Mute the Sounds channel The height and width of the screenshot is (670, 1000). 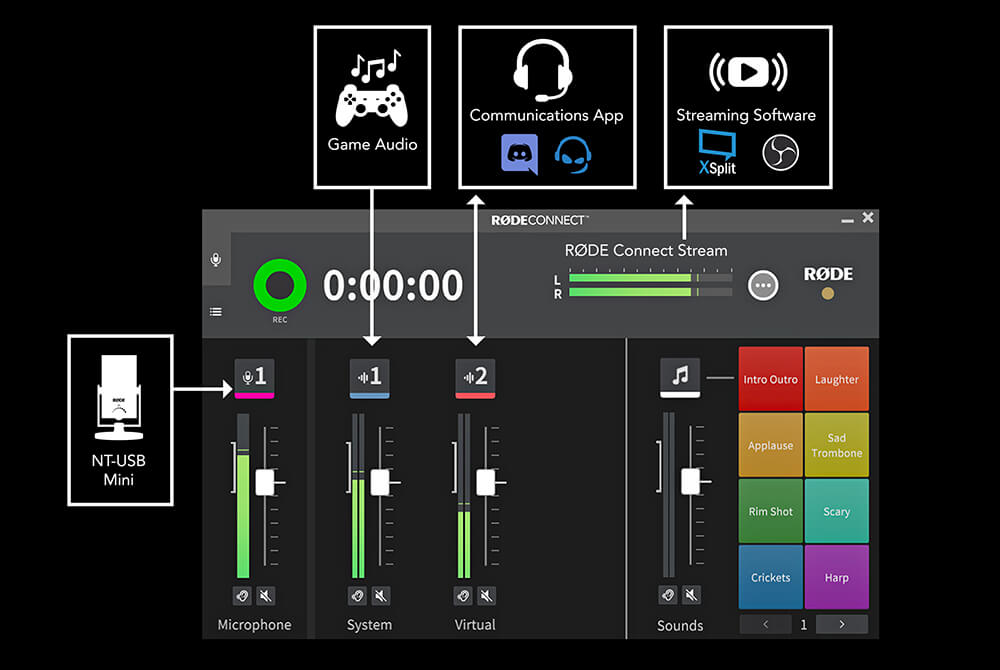click(693, 596)
